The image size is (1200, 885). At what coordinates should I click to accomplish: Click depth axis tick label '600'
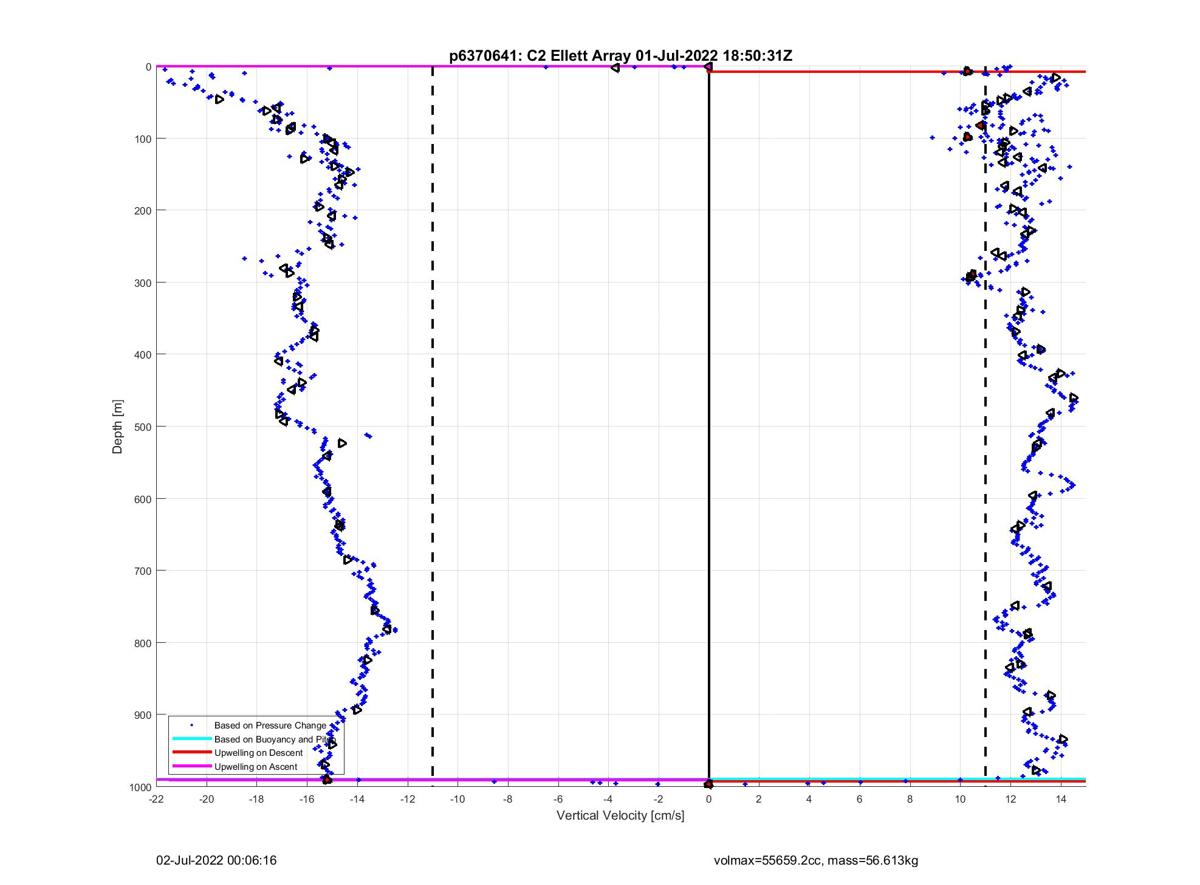click(142, 499)
